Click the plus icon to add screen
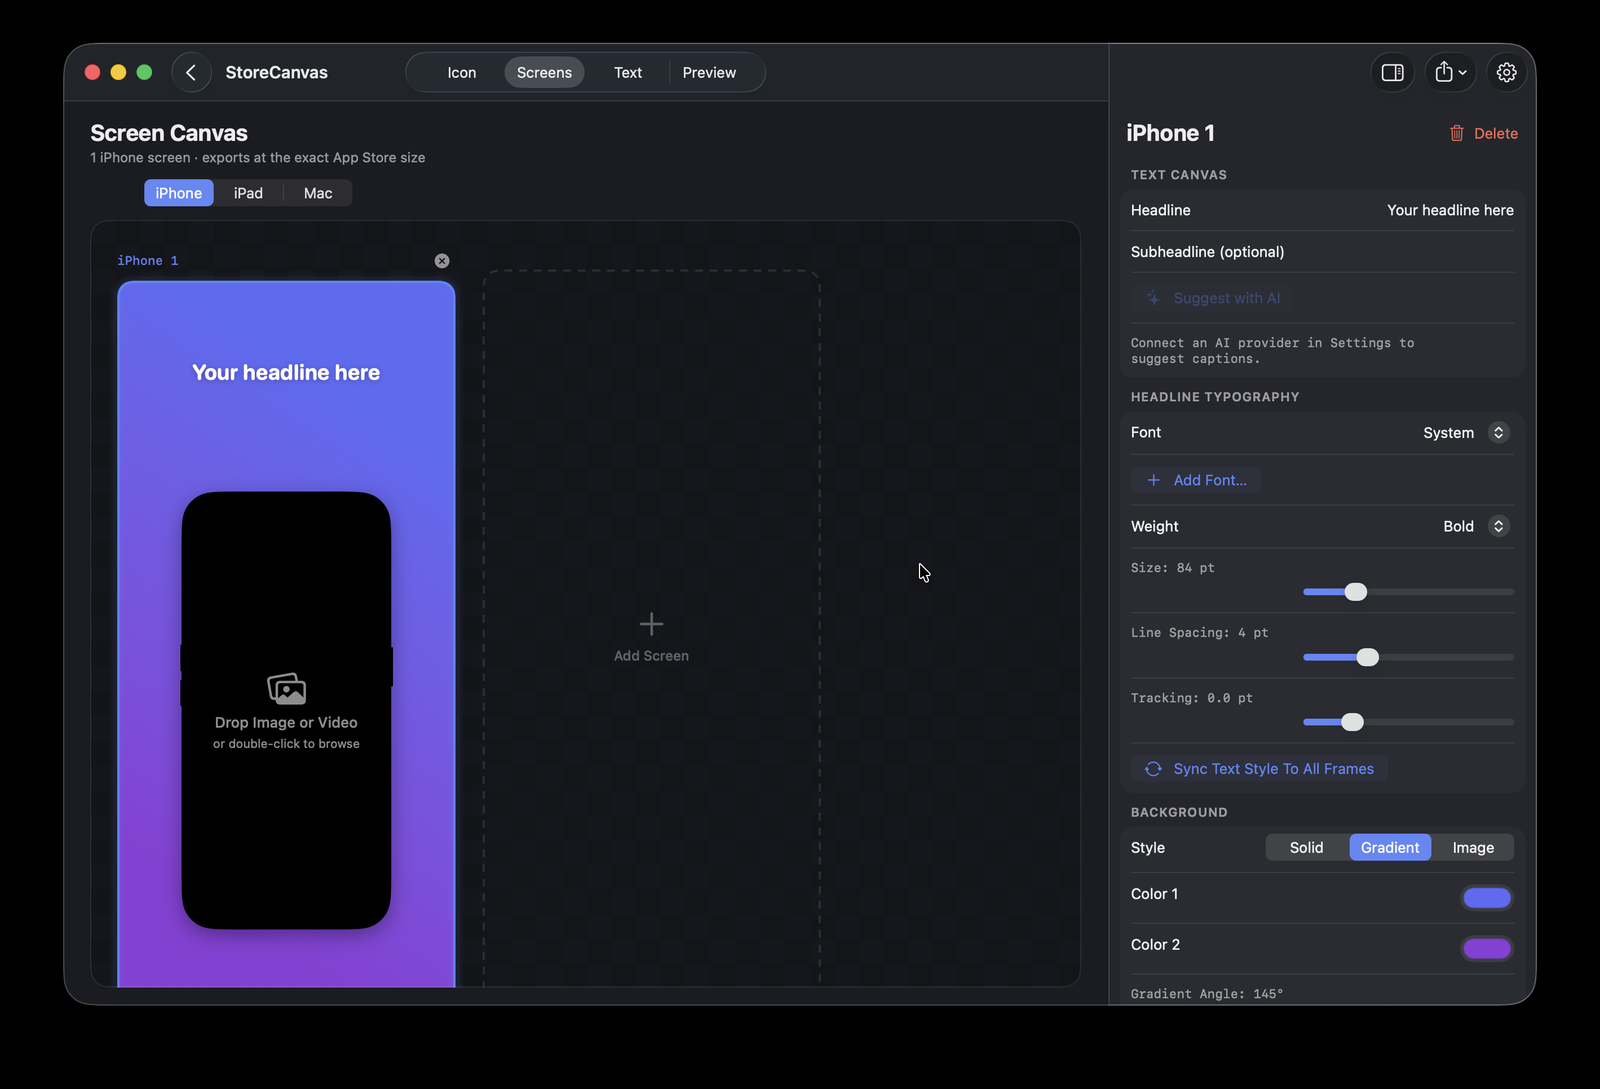1600x1089 pixels. [x=651, y=624]
